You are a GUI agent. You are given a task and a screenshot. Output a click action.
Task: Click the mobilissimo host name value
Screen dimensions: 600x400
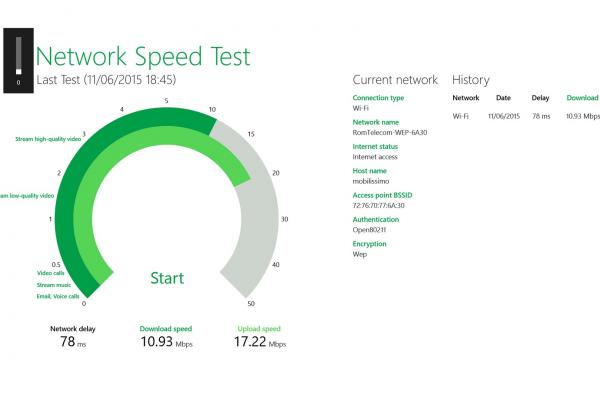coord(370,181)
